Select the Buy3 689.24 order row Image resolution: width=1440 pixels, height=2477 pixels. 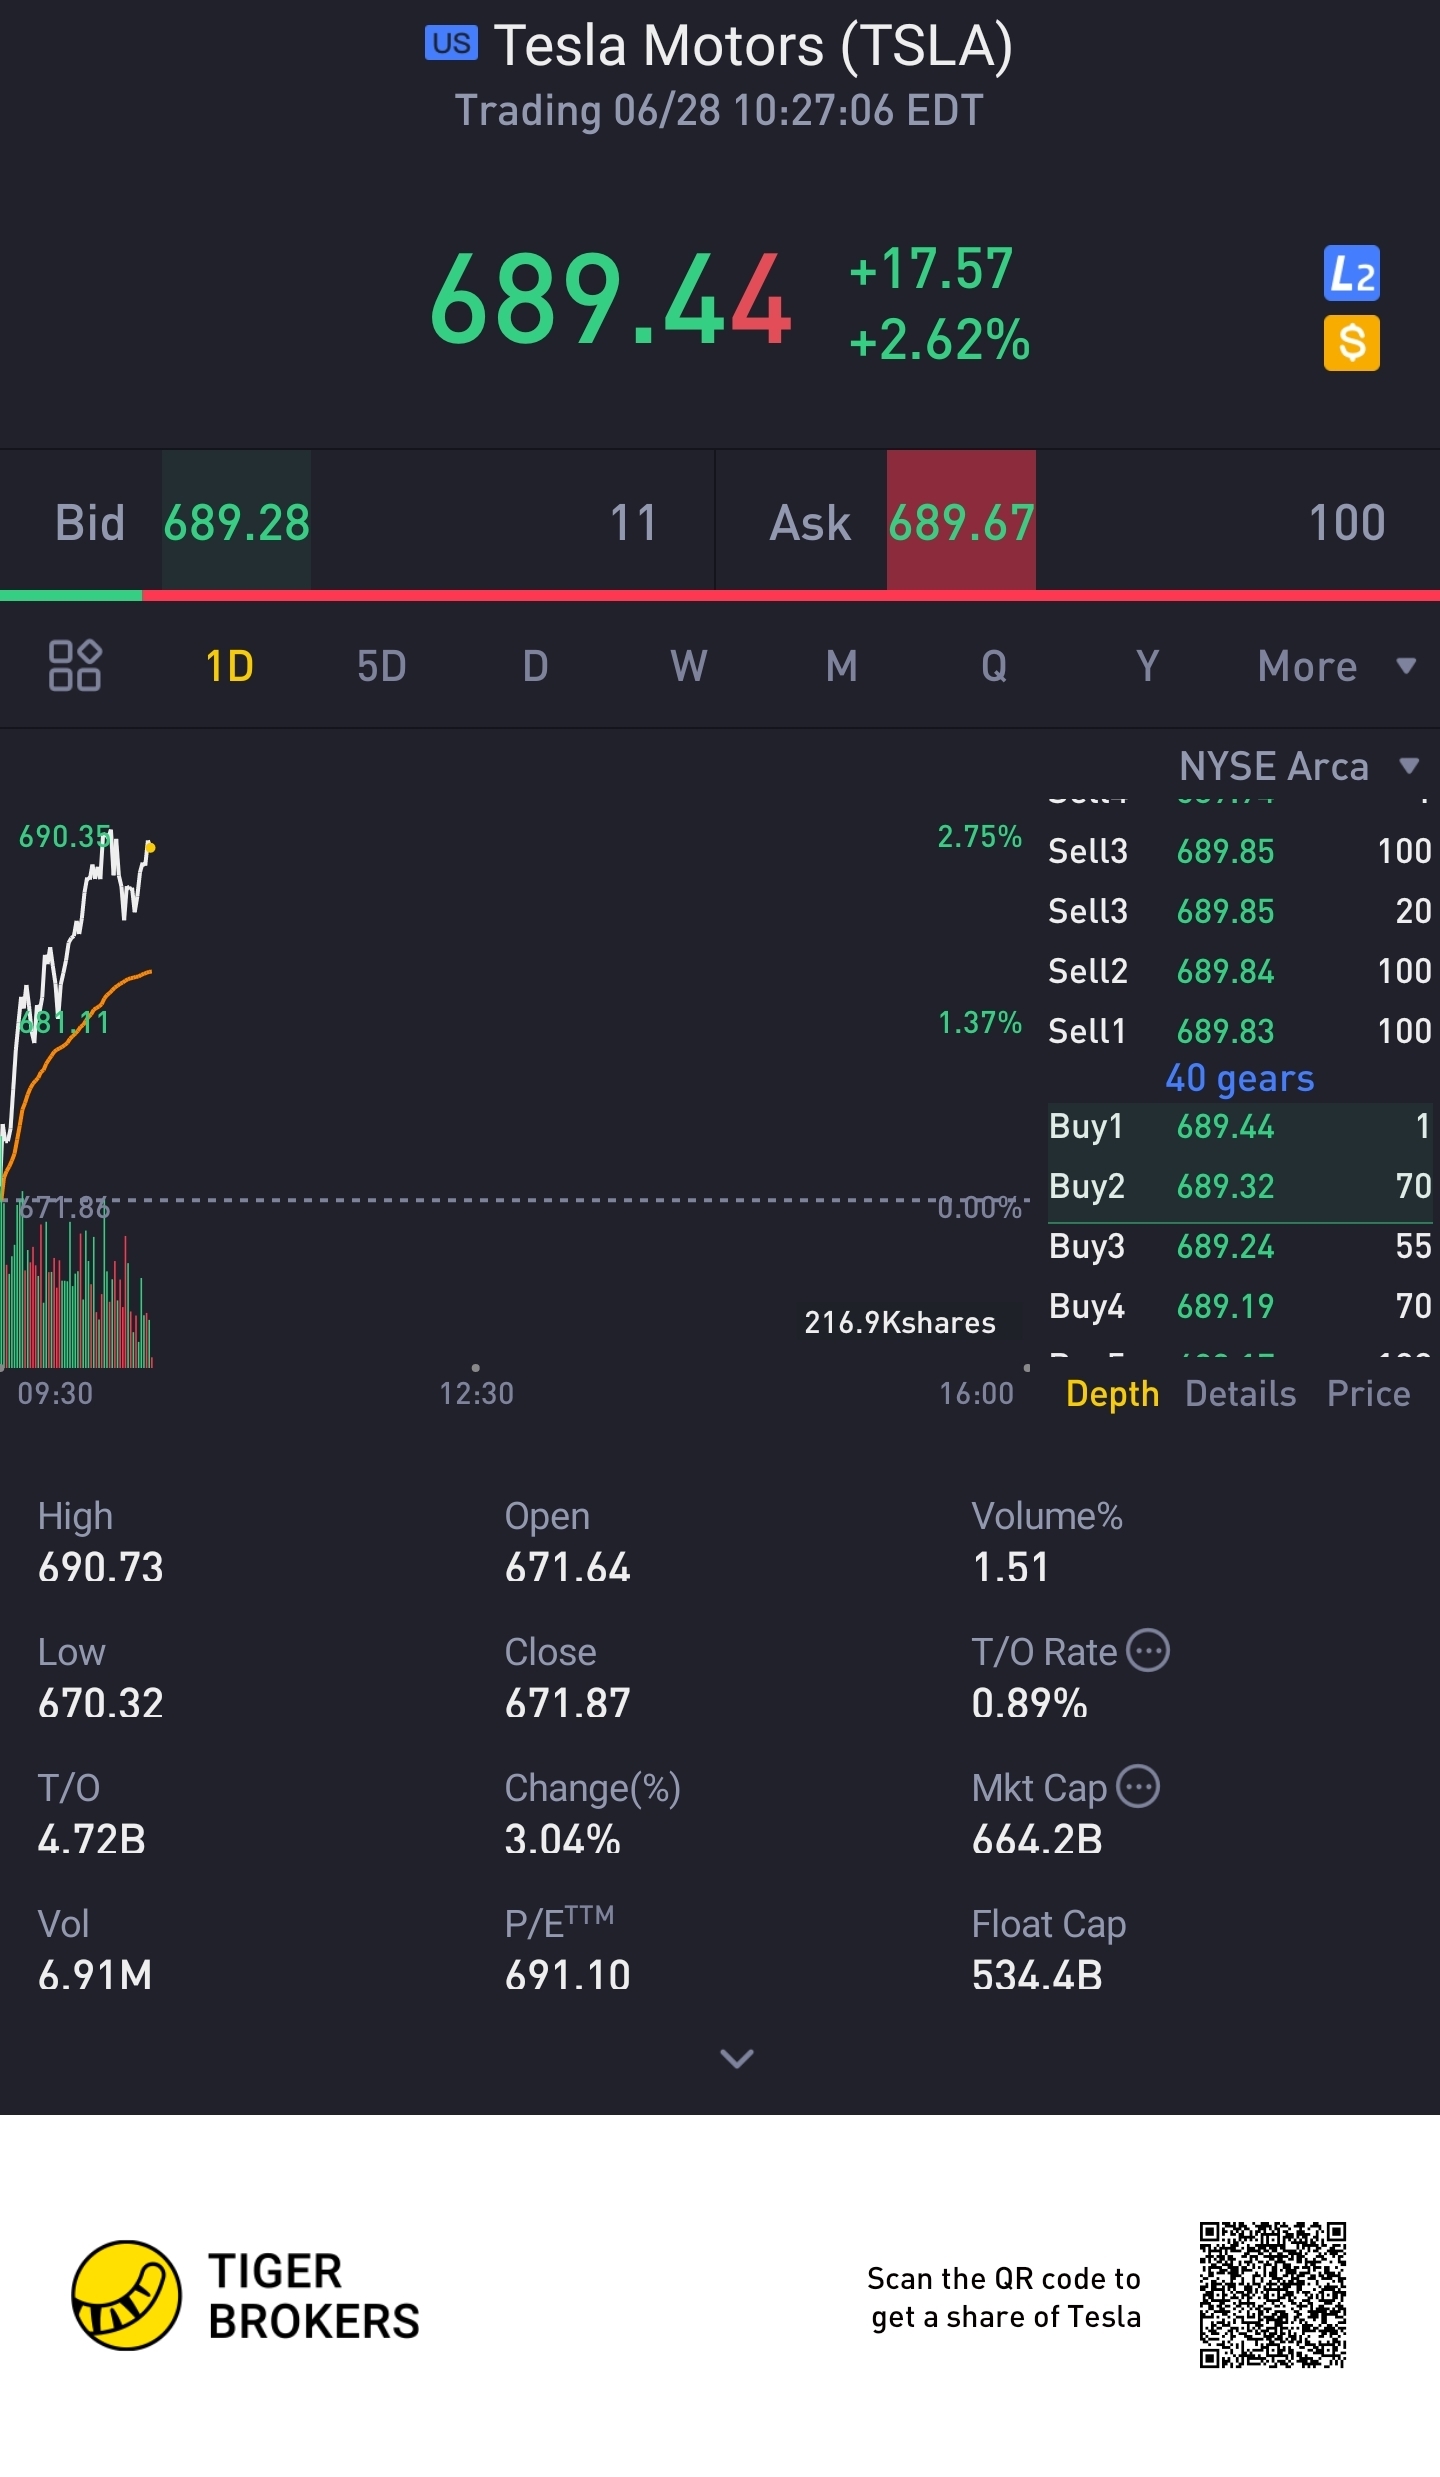coord(1240,1246)
